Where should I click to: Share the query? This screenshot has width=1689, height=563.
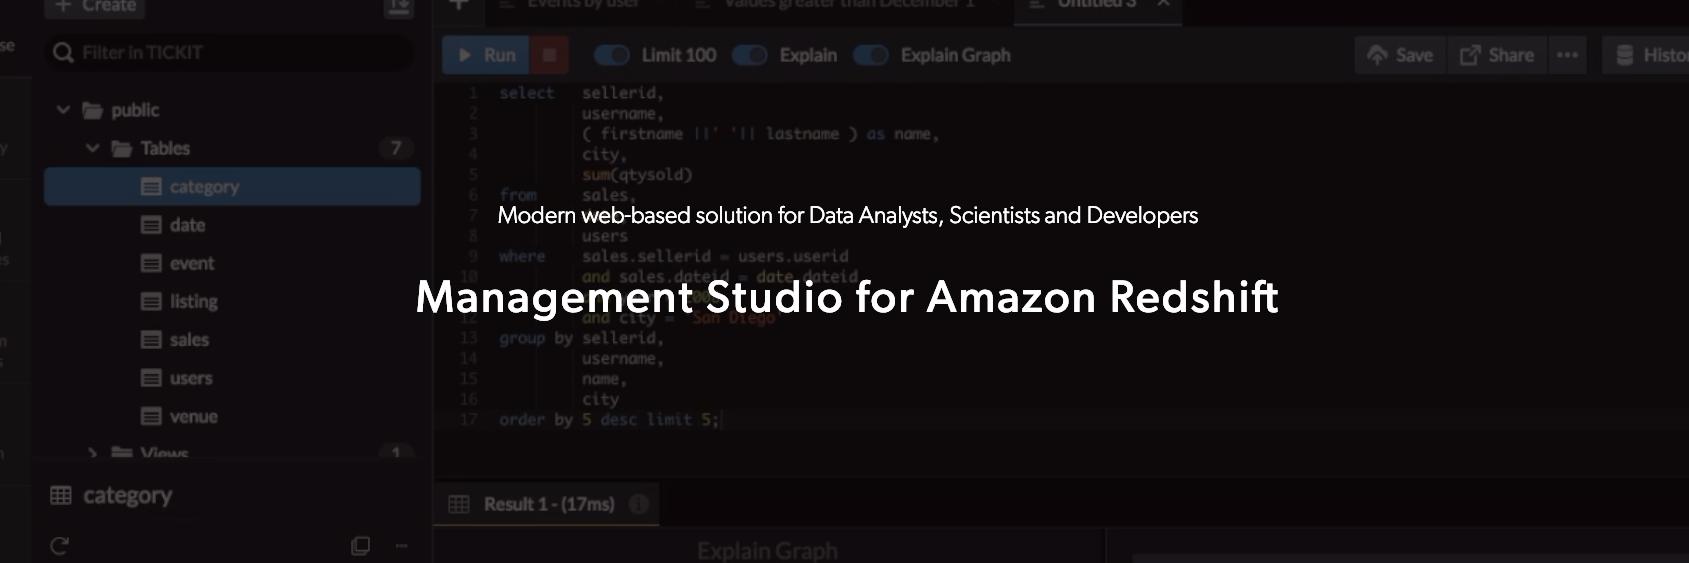1497,55
